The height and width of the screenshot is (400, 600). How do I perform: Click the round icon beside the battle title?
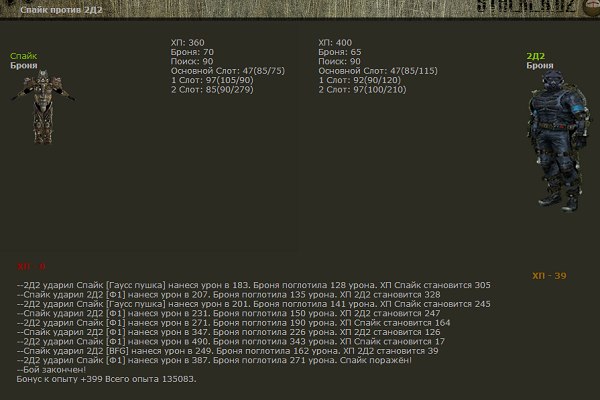click(x=9, y=8)
